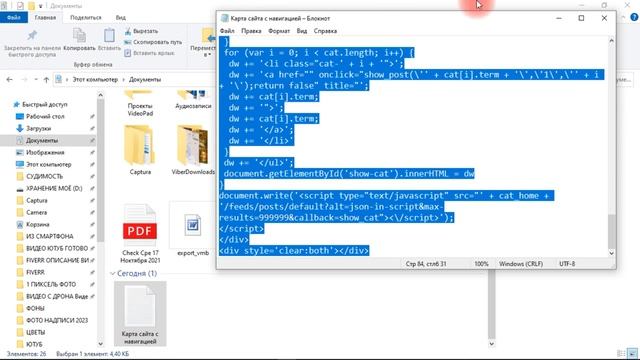Open the Формат menu in Notepad
This screenshot has width=640, height=360.
coord(279,31)
